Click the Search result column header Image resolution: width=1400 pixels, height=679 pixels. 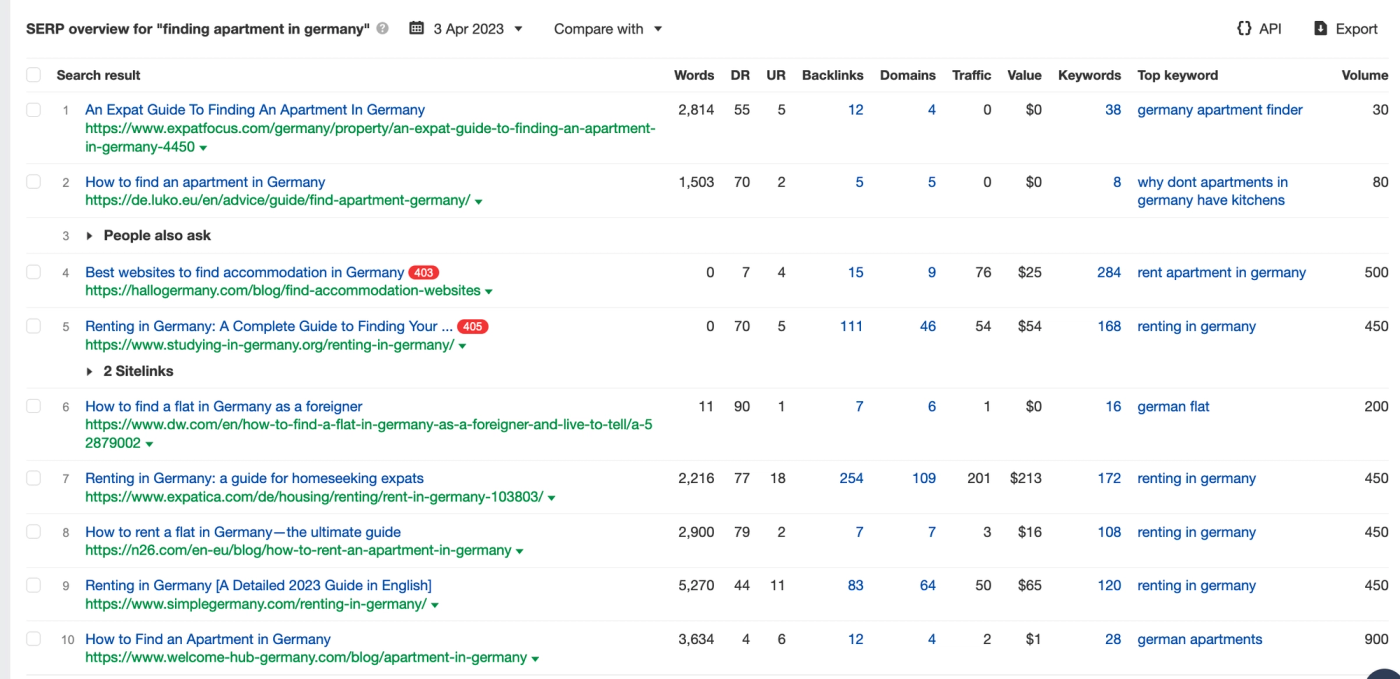98,75
